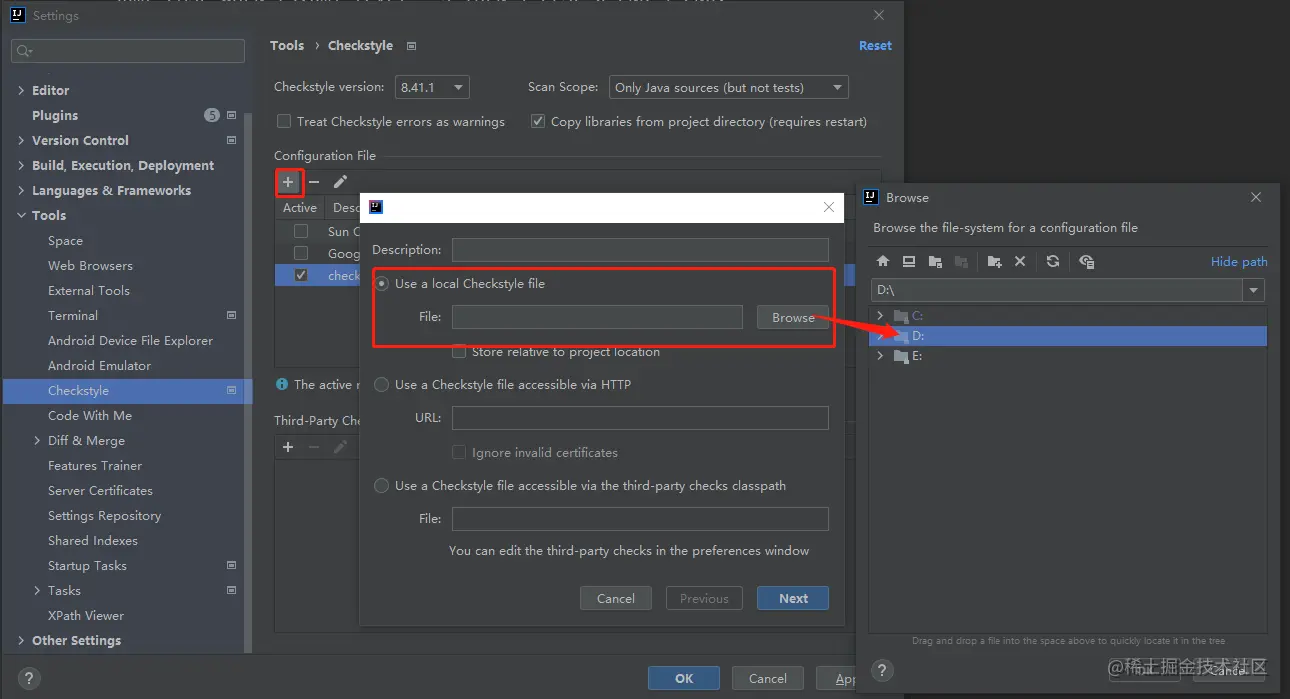The width and height of the screenshot is (1290, 699).
Task: Select Checkstyle file accessible via HTTP option
Action: coord(382,385)
